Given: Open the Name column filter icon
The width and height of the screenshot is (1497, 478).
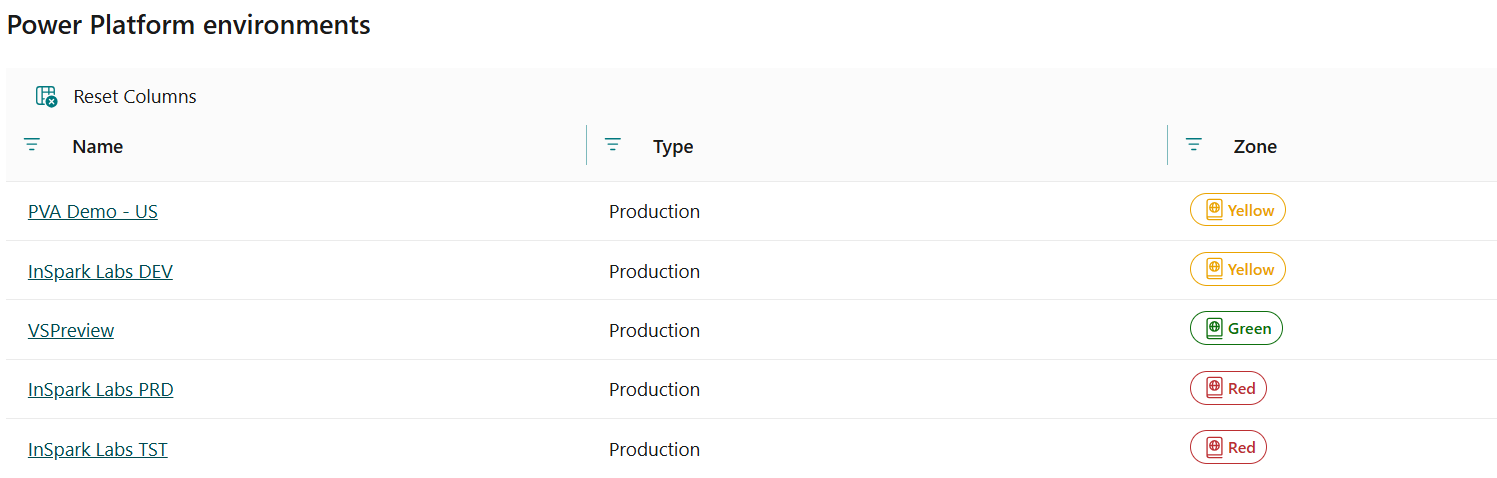Looking at the screenshot, I should coord(32,145).
